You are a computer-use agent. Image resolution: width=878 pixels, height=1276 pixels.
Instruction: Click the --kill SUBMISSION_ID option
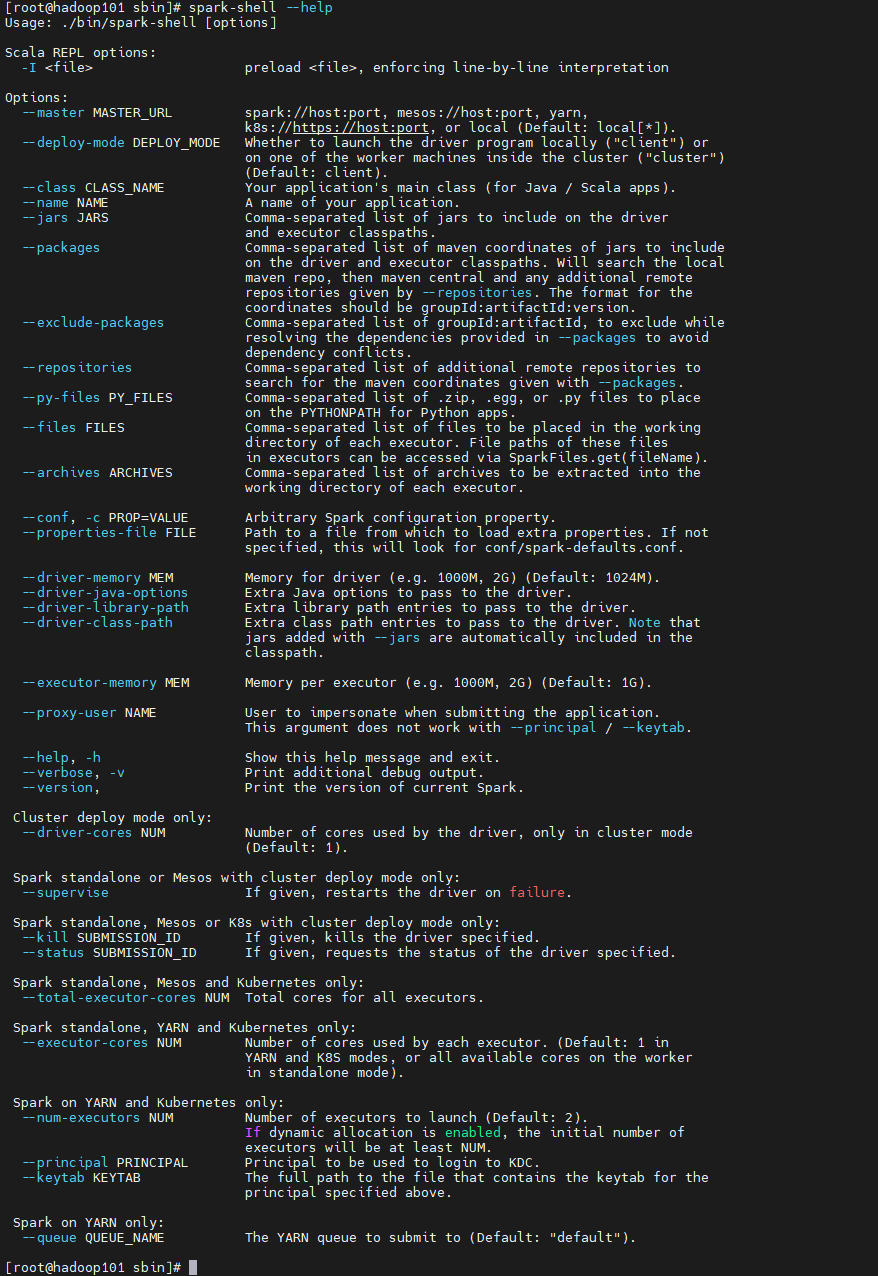tap(101, 937)
